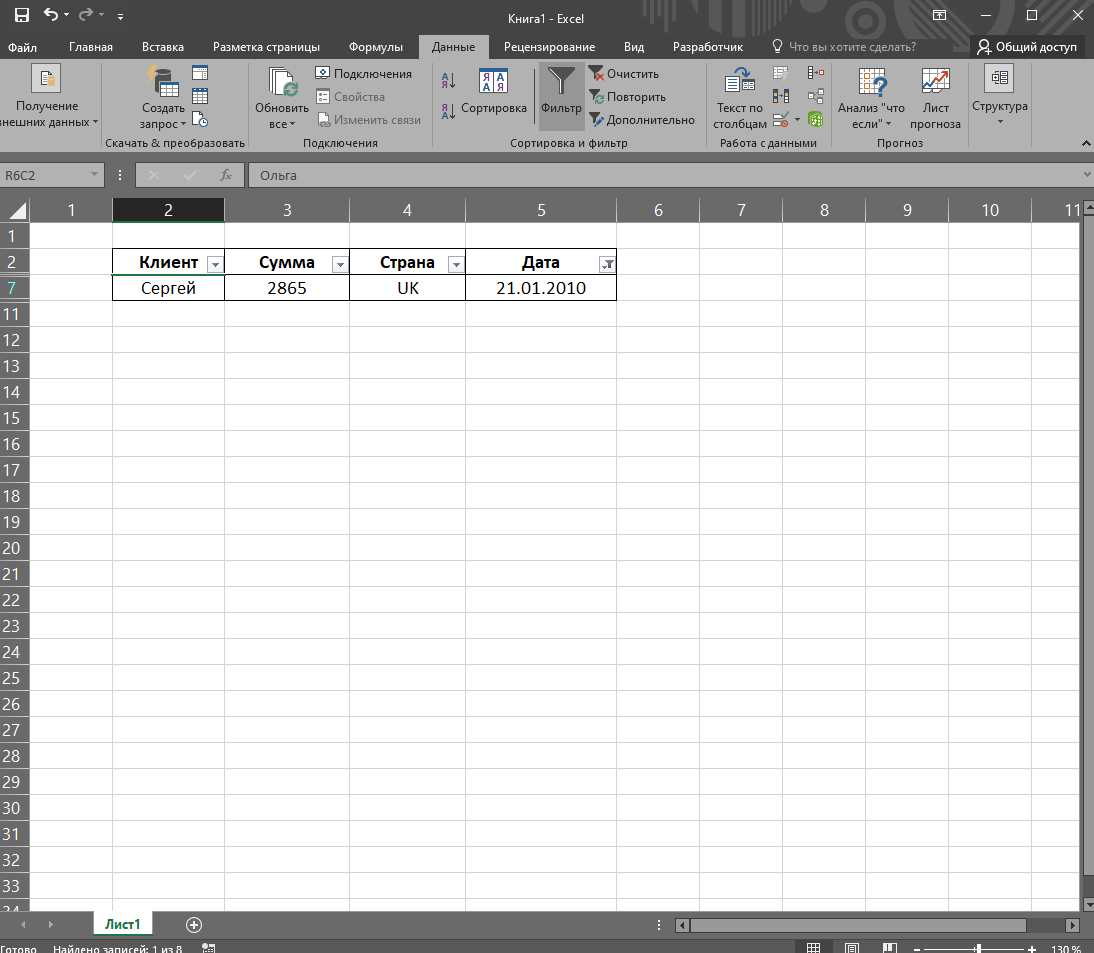The height and width of the screenshot is (953, 1094).
Task: Open the Файл menu tab
Action: point(23,47)
